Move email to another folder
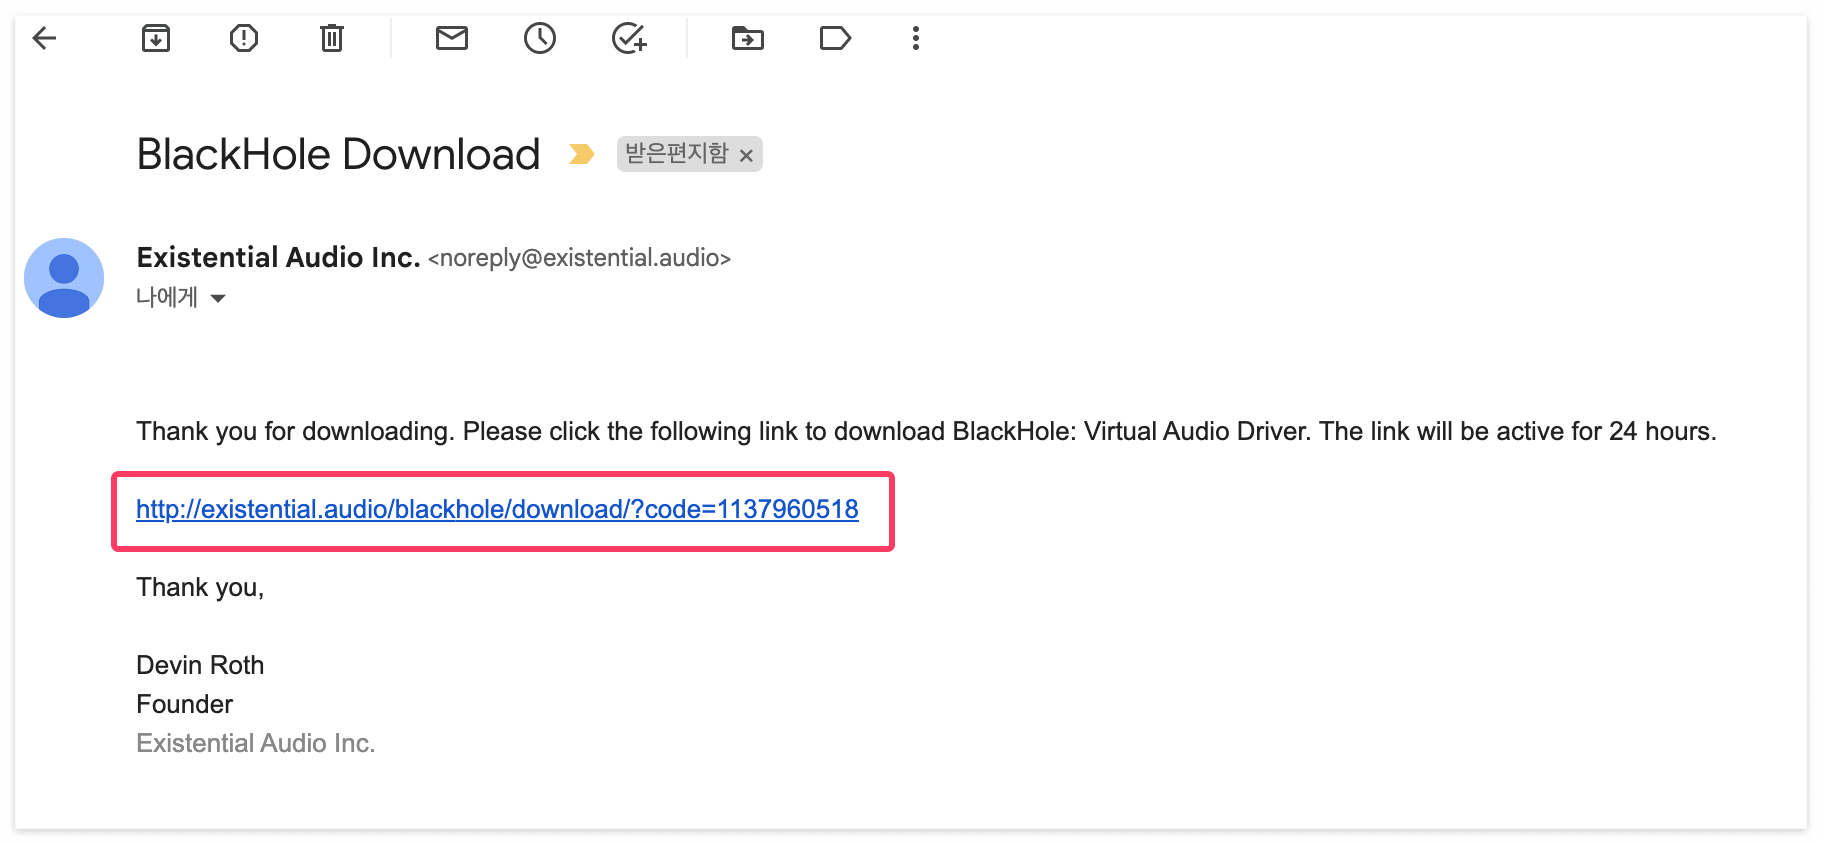The height and width of the screenshot is (844, 1822). point(748,39)
